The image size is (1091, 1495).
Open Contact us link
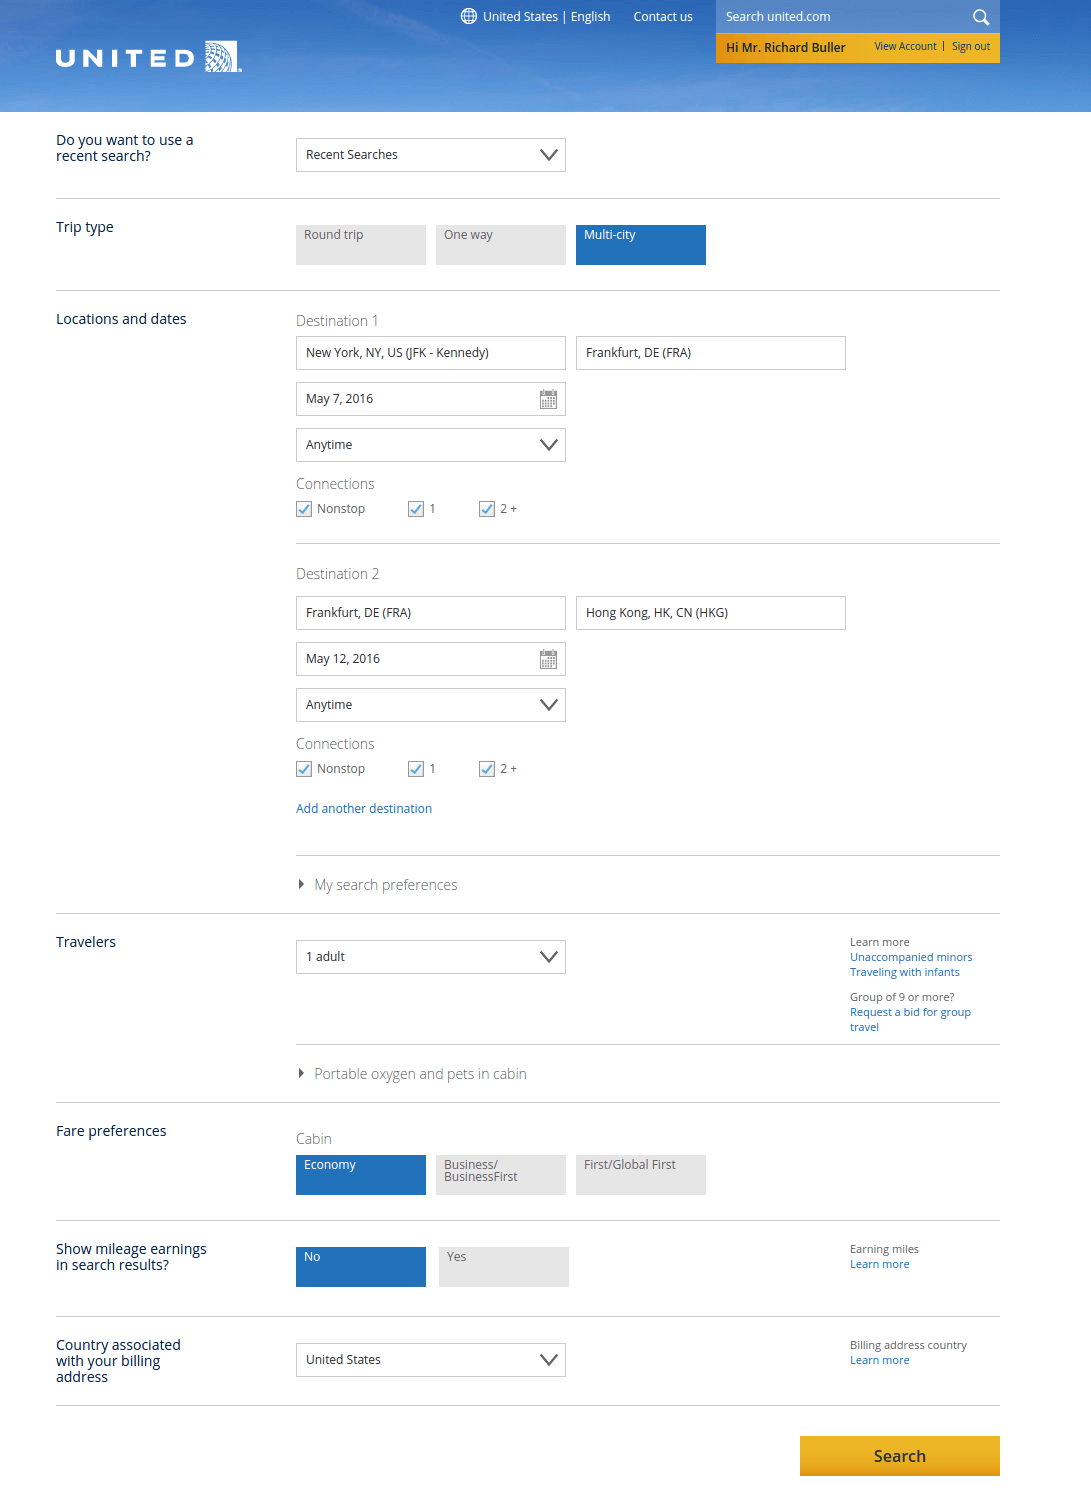[x=663, y=17]
